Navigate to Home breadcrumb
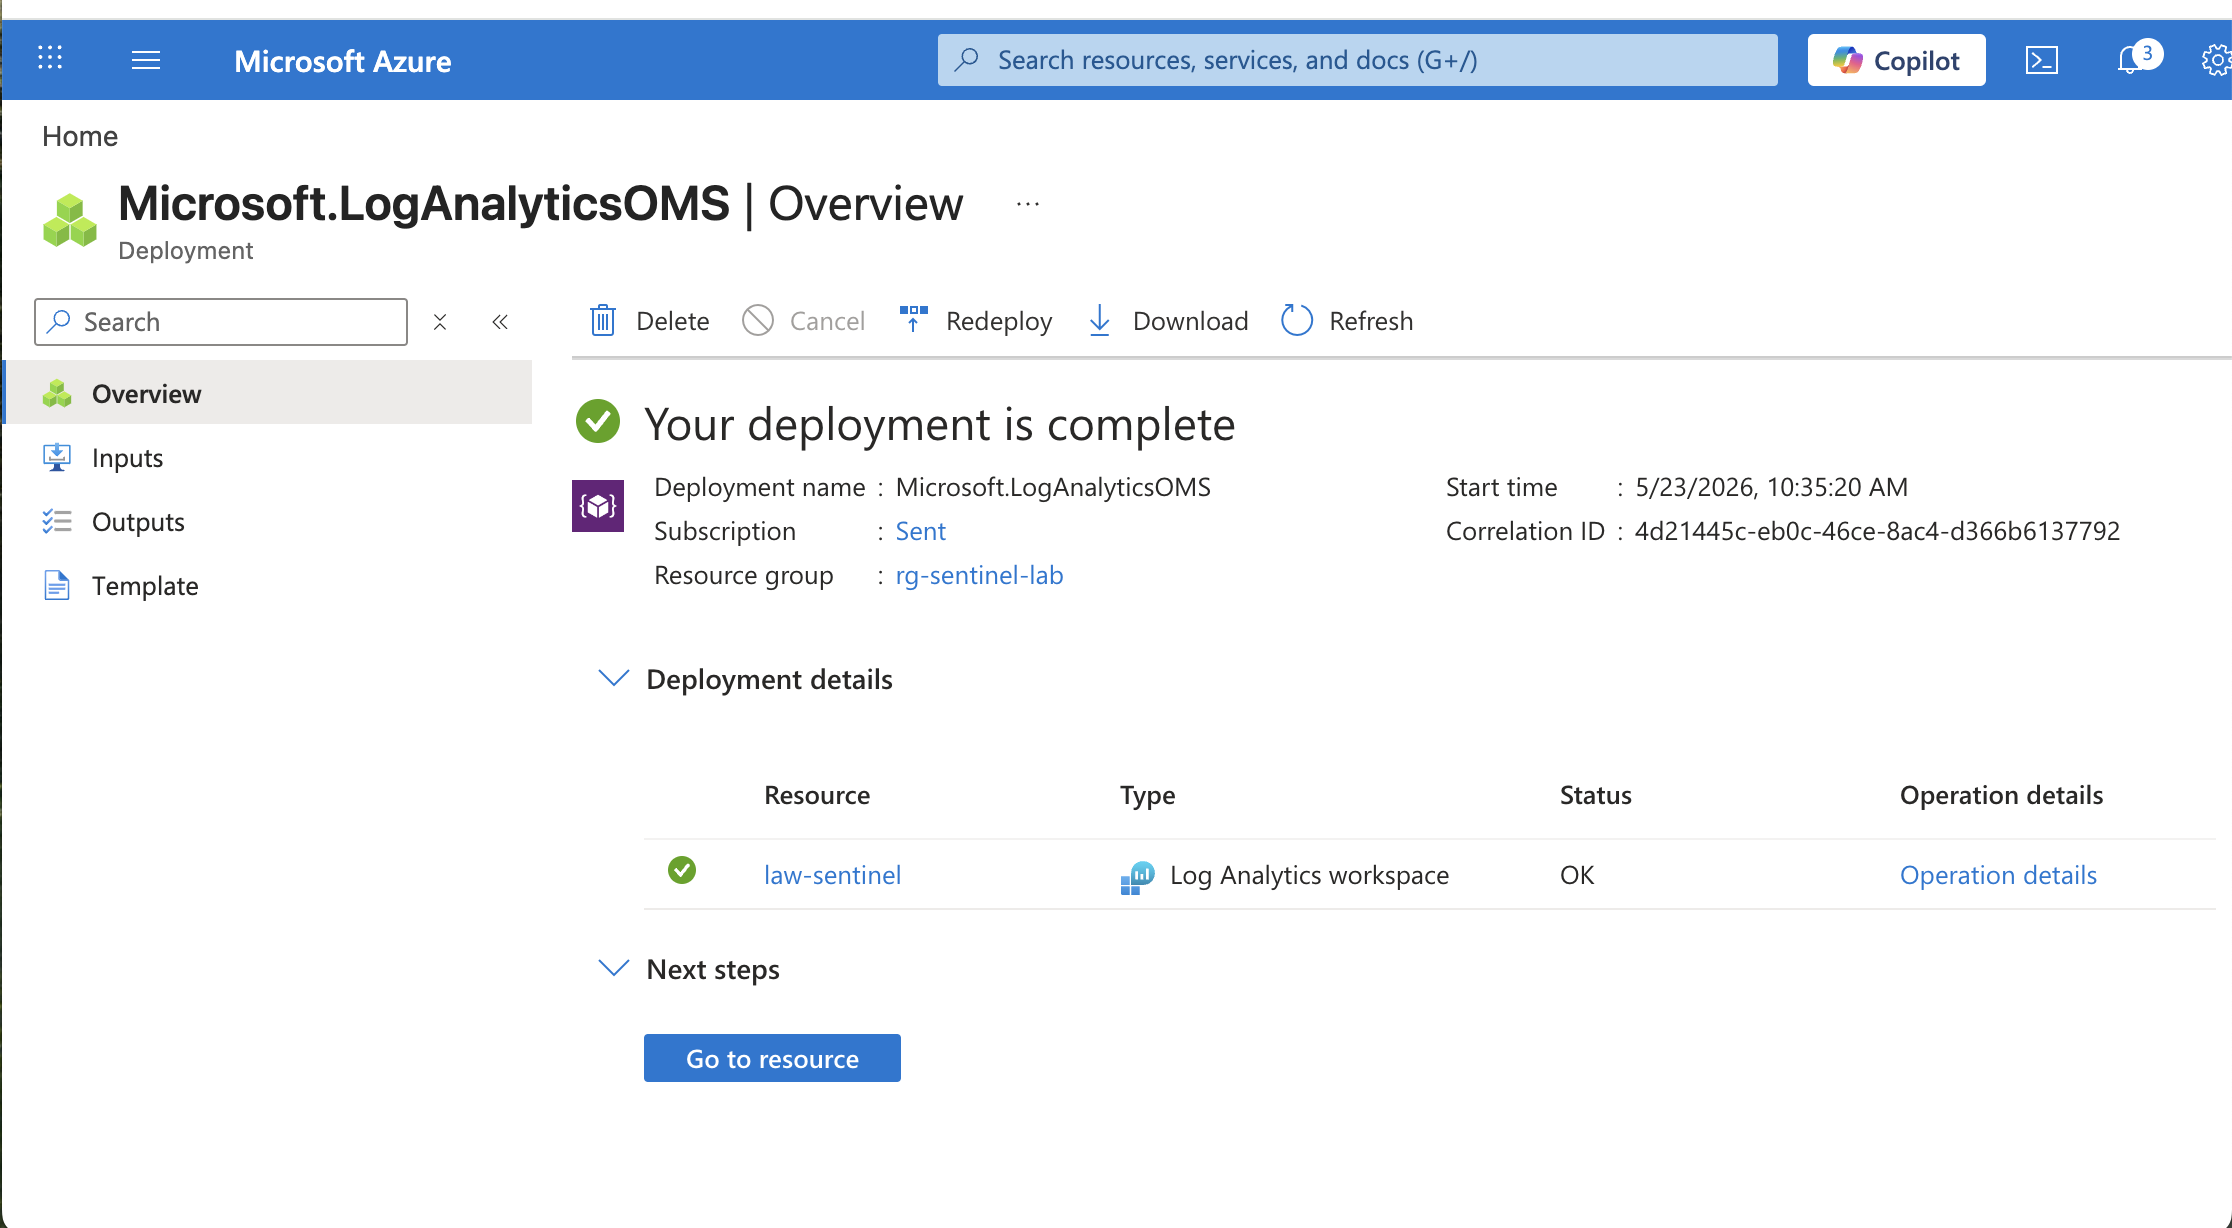Screen dimensions: 2232x1228 click(x=80, y=136)
